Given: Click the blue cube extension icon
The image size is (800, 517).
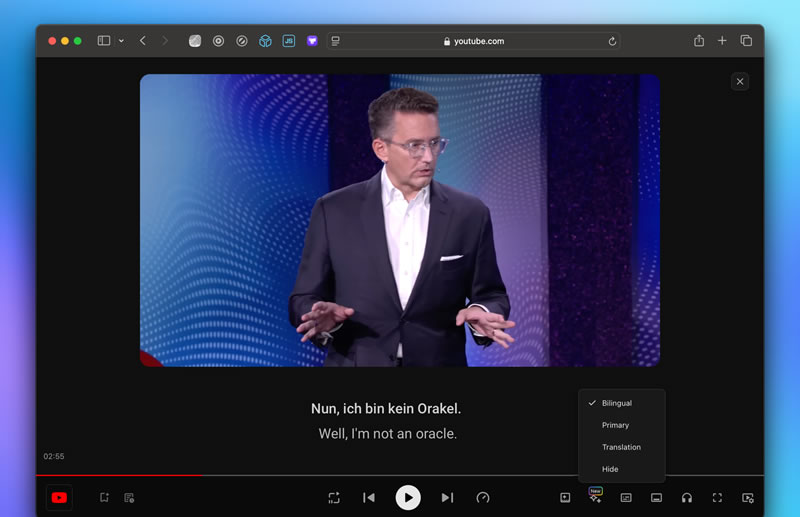Looking at the screenshot, I should tap(265, 41).
